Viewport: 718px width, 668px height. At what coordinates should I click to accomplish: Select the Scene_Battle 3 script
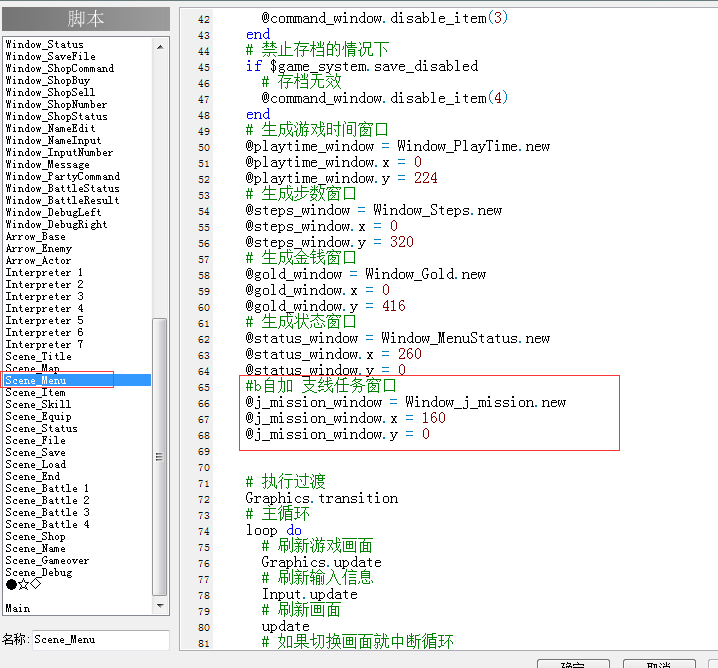(x=47, y=512)
